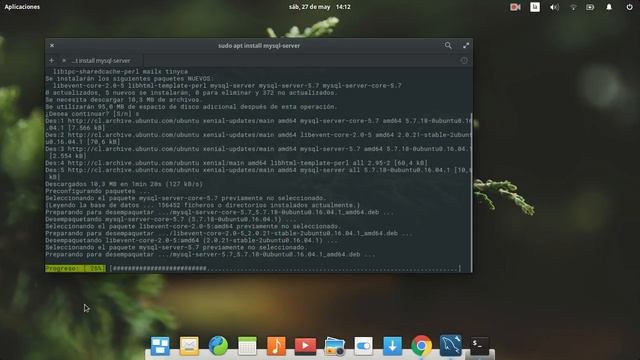This screenshot has height=360, width=640.
Task: Launch MySQL Workbench from the dock
Action: [451, 346]
